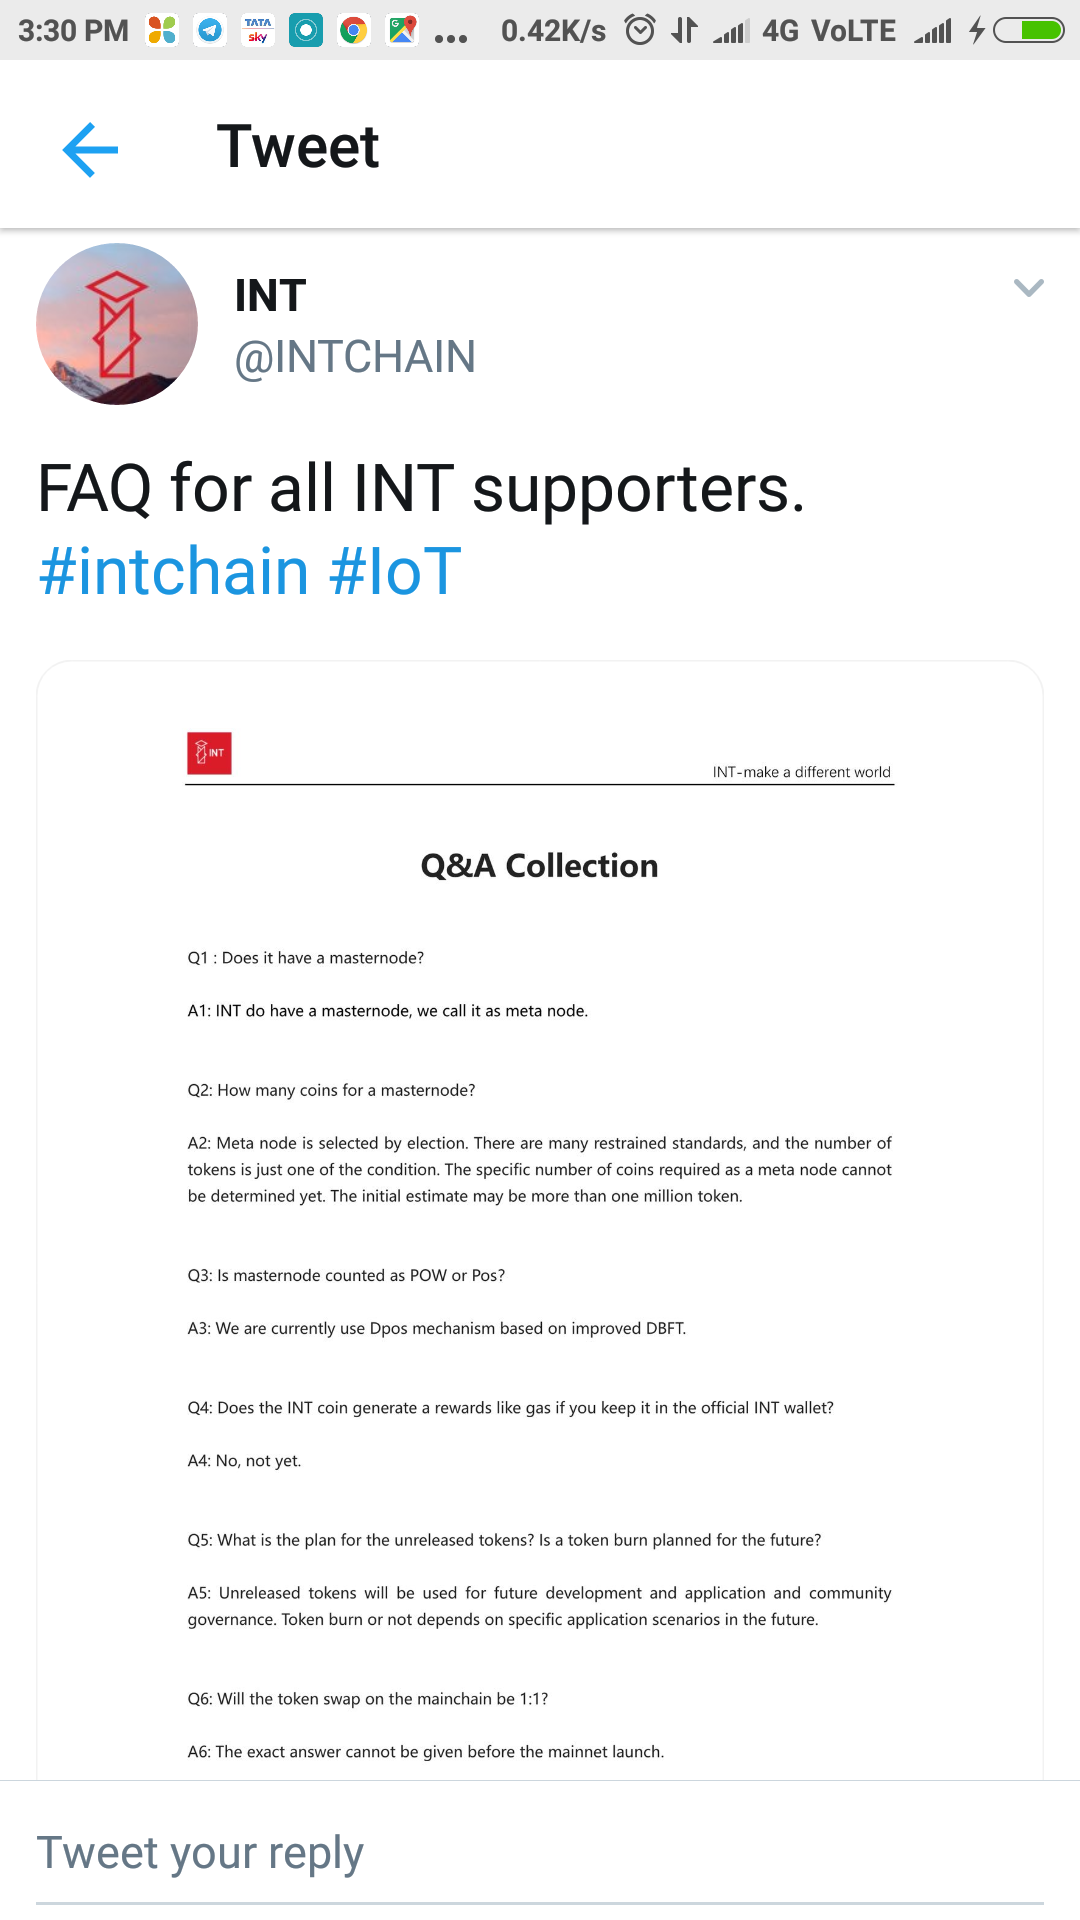The image size is (1080, 1920).
Task: Tap the Chrome notification icon
Action: coord(353,31)
